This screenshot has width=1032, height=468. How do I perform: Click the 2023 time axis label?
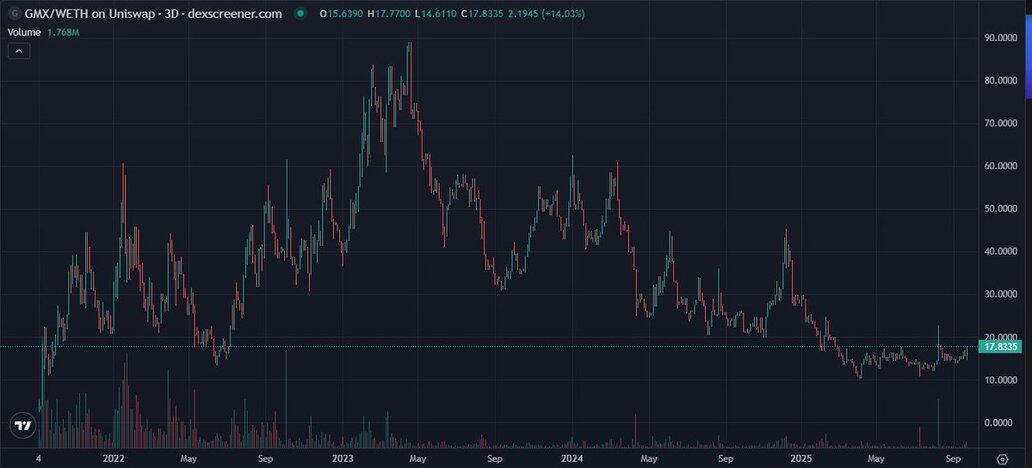(343, 458)
